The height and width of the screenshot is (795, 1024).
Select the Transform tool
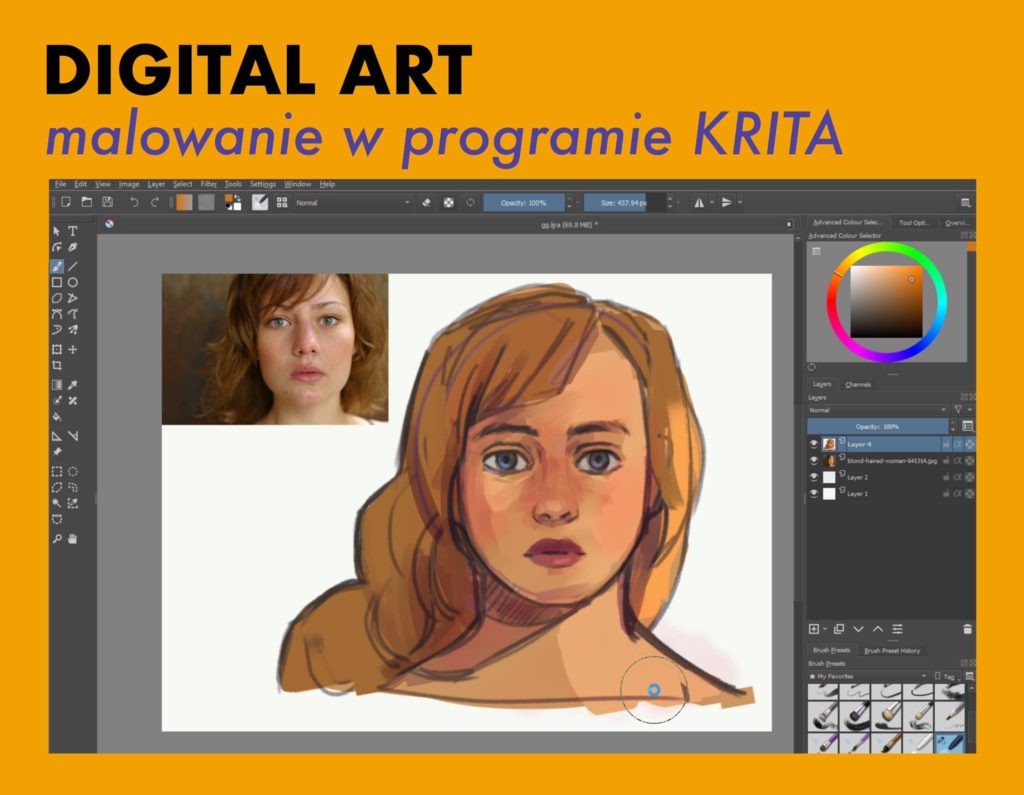(x=57, y=349)
